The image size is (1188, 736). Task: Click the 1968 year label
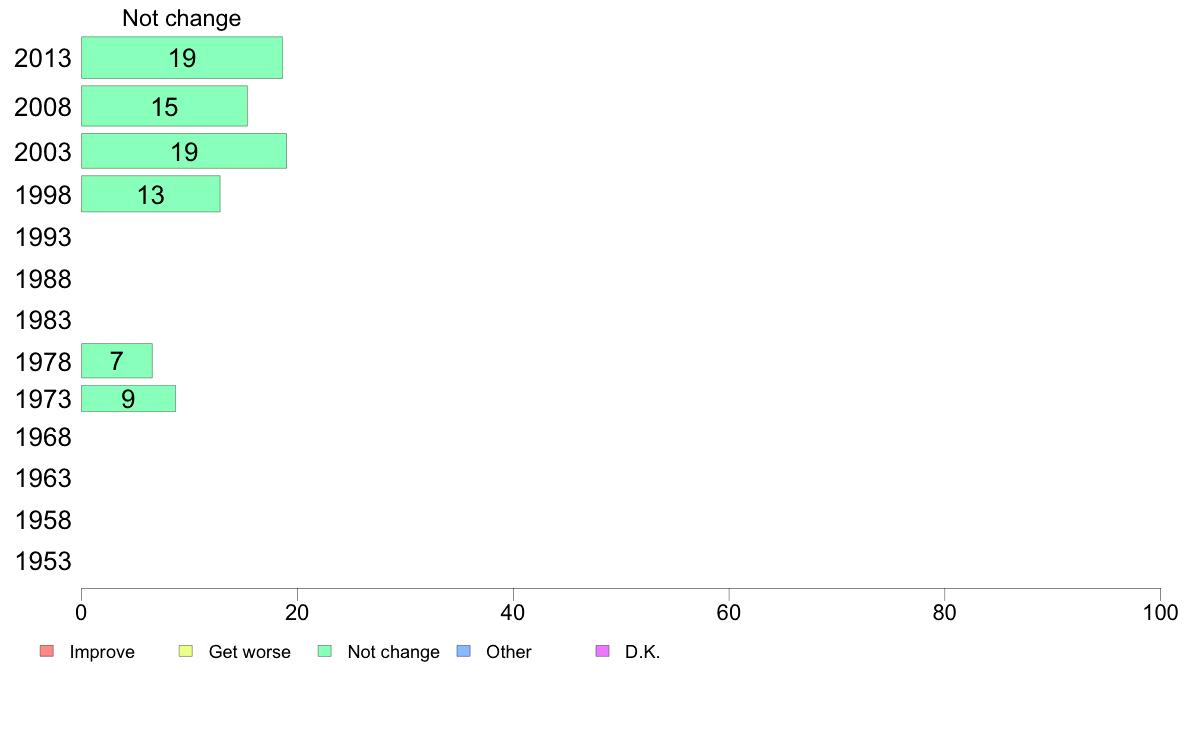(x=43, y=437)
